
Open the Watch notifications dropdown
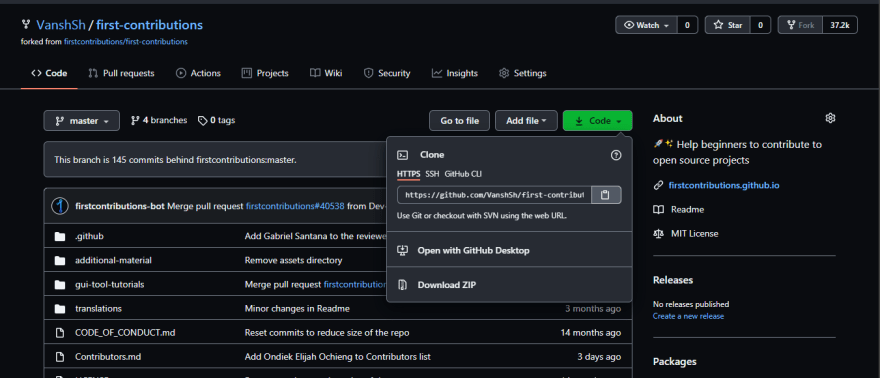[x=647, y=25]
